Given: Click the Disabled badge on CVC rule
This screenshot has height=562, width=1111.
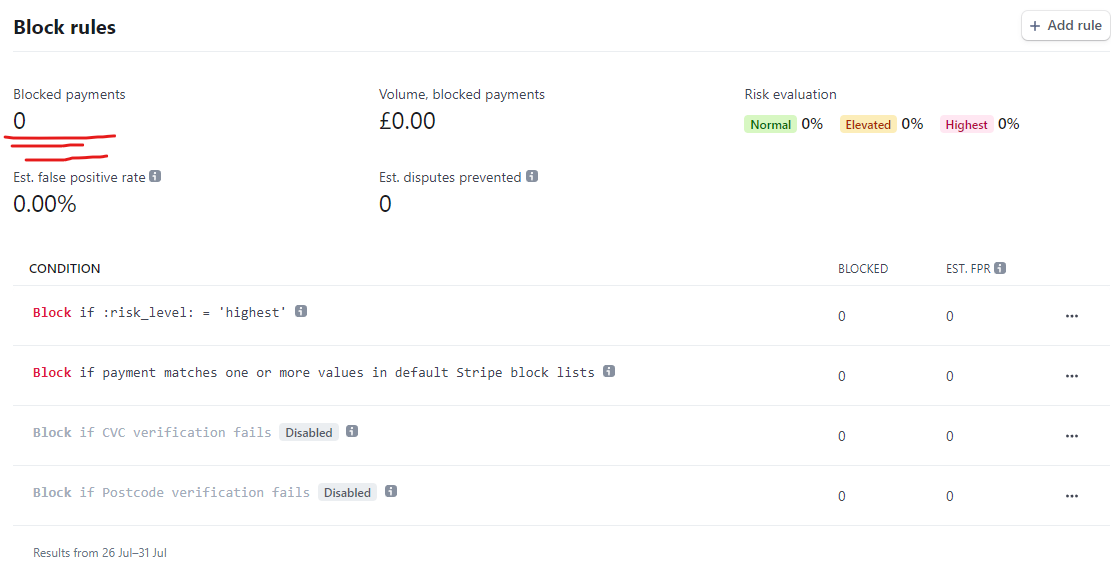Looking at the screenshot, I should tap(309, 432).
